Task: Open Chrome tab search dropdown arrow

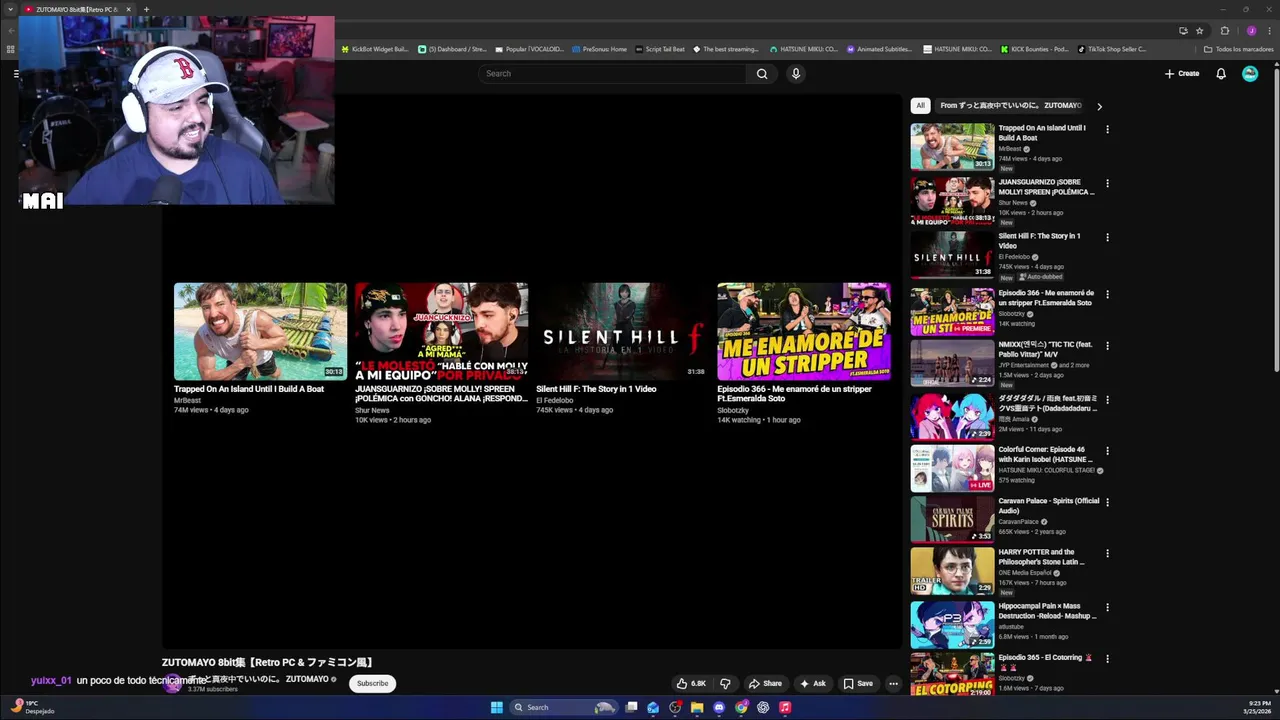Action: click(11, 9)
